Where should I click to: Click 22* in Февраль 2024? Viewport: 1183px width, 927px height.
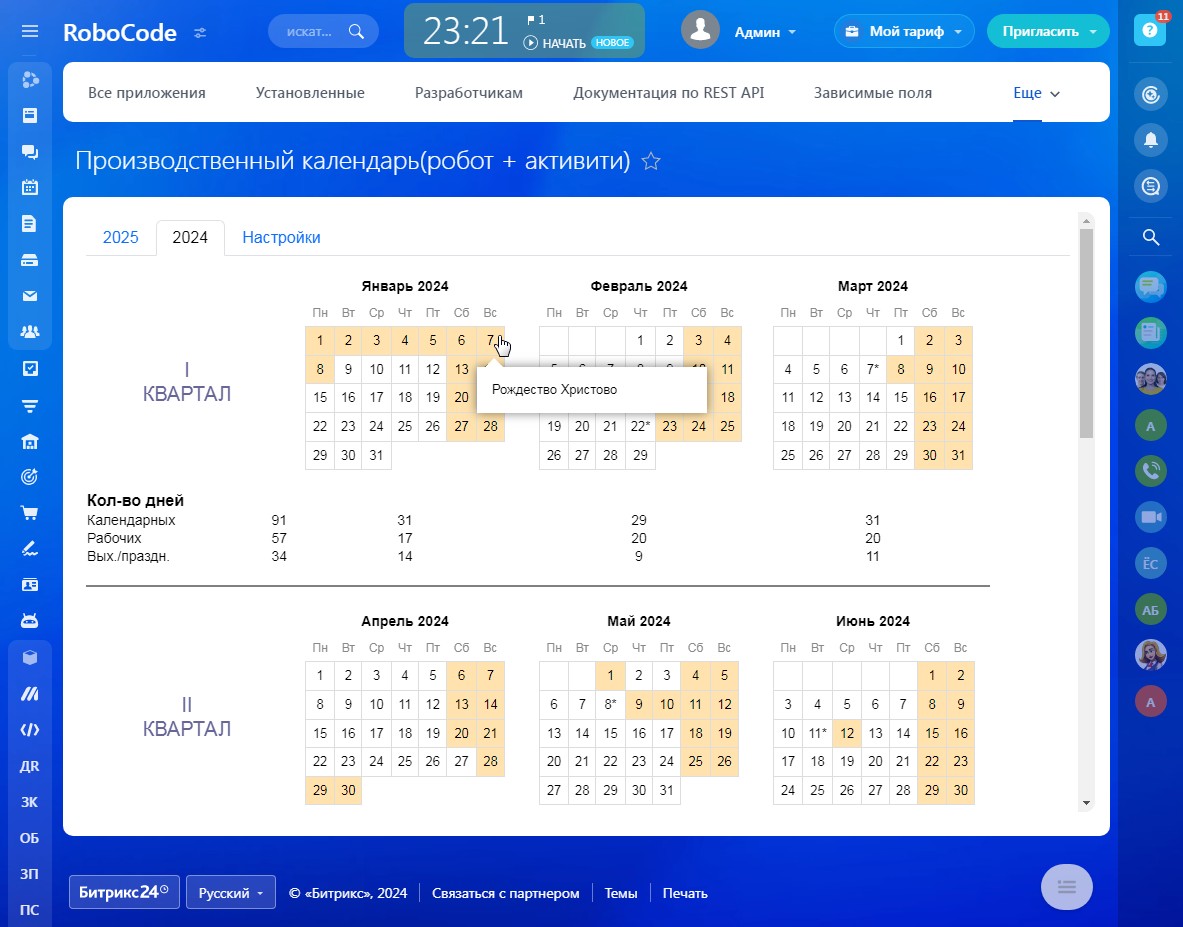[x=641, y=426]
